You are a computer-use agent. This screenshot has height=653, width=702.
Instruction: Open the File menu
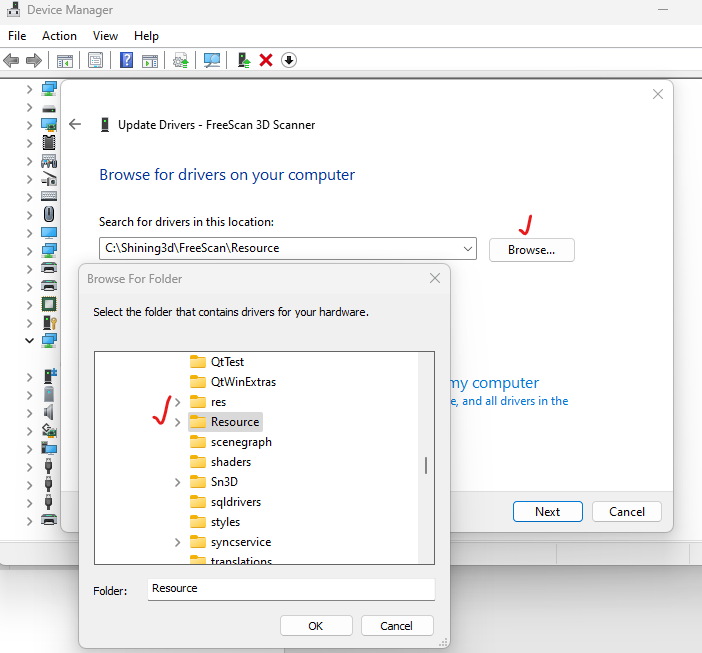[x=17, y=36]
